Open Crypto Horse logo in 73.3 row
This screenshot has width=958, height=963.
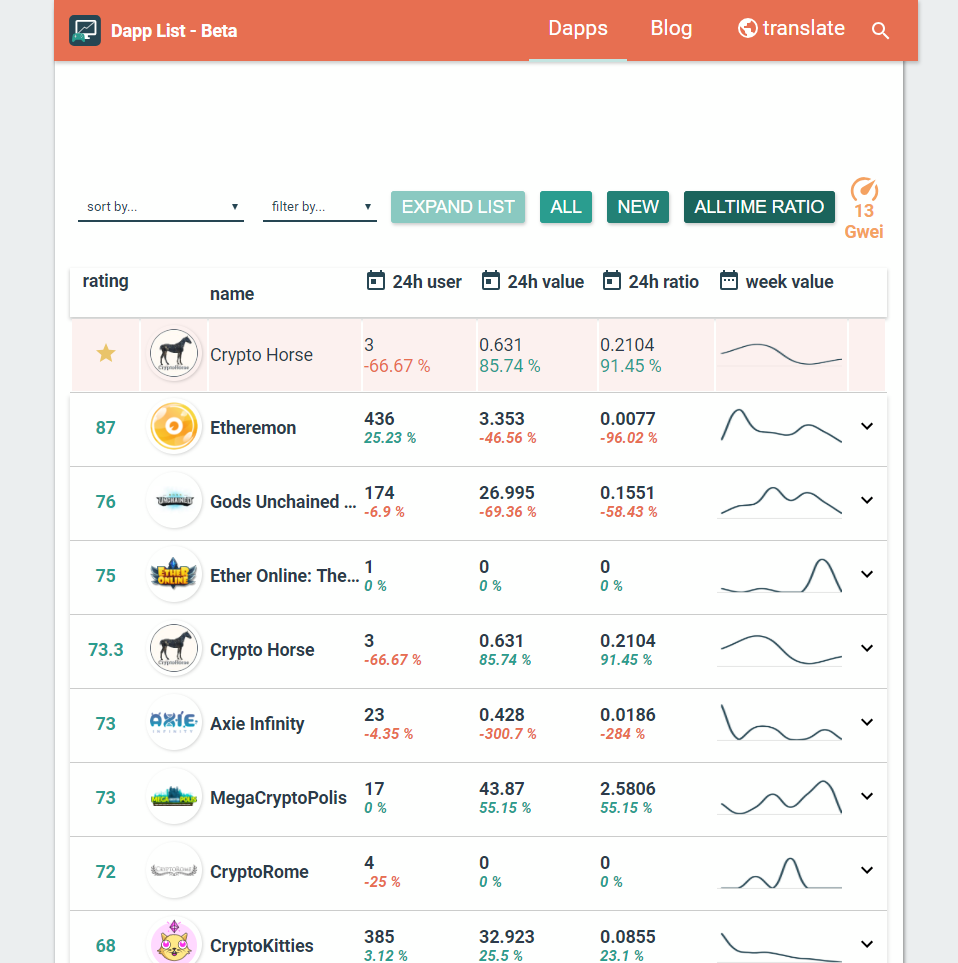point(174,649)
